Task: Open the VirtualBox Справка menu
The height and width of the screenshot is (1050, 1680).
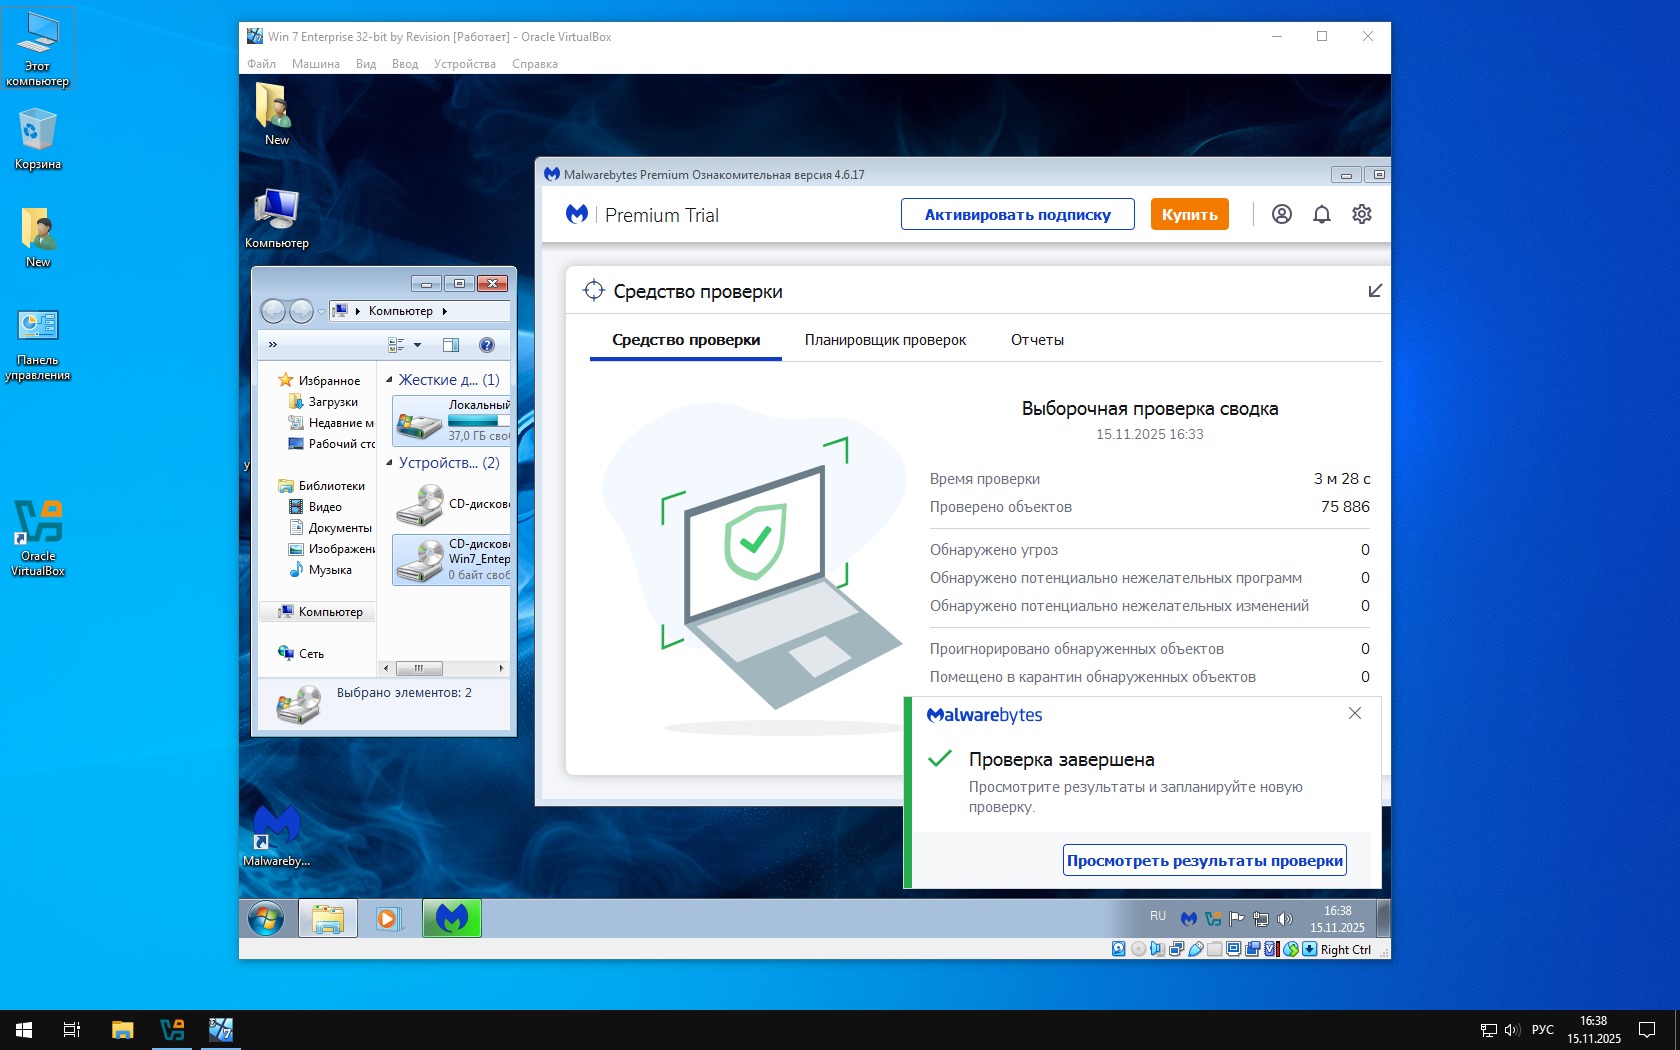Action: (535, 64)
